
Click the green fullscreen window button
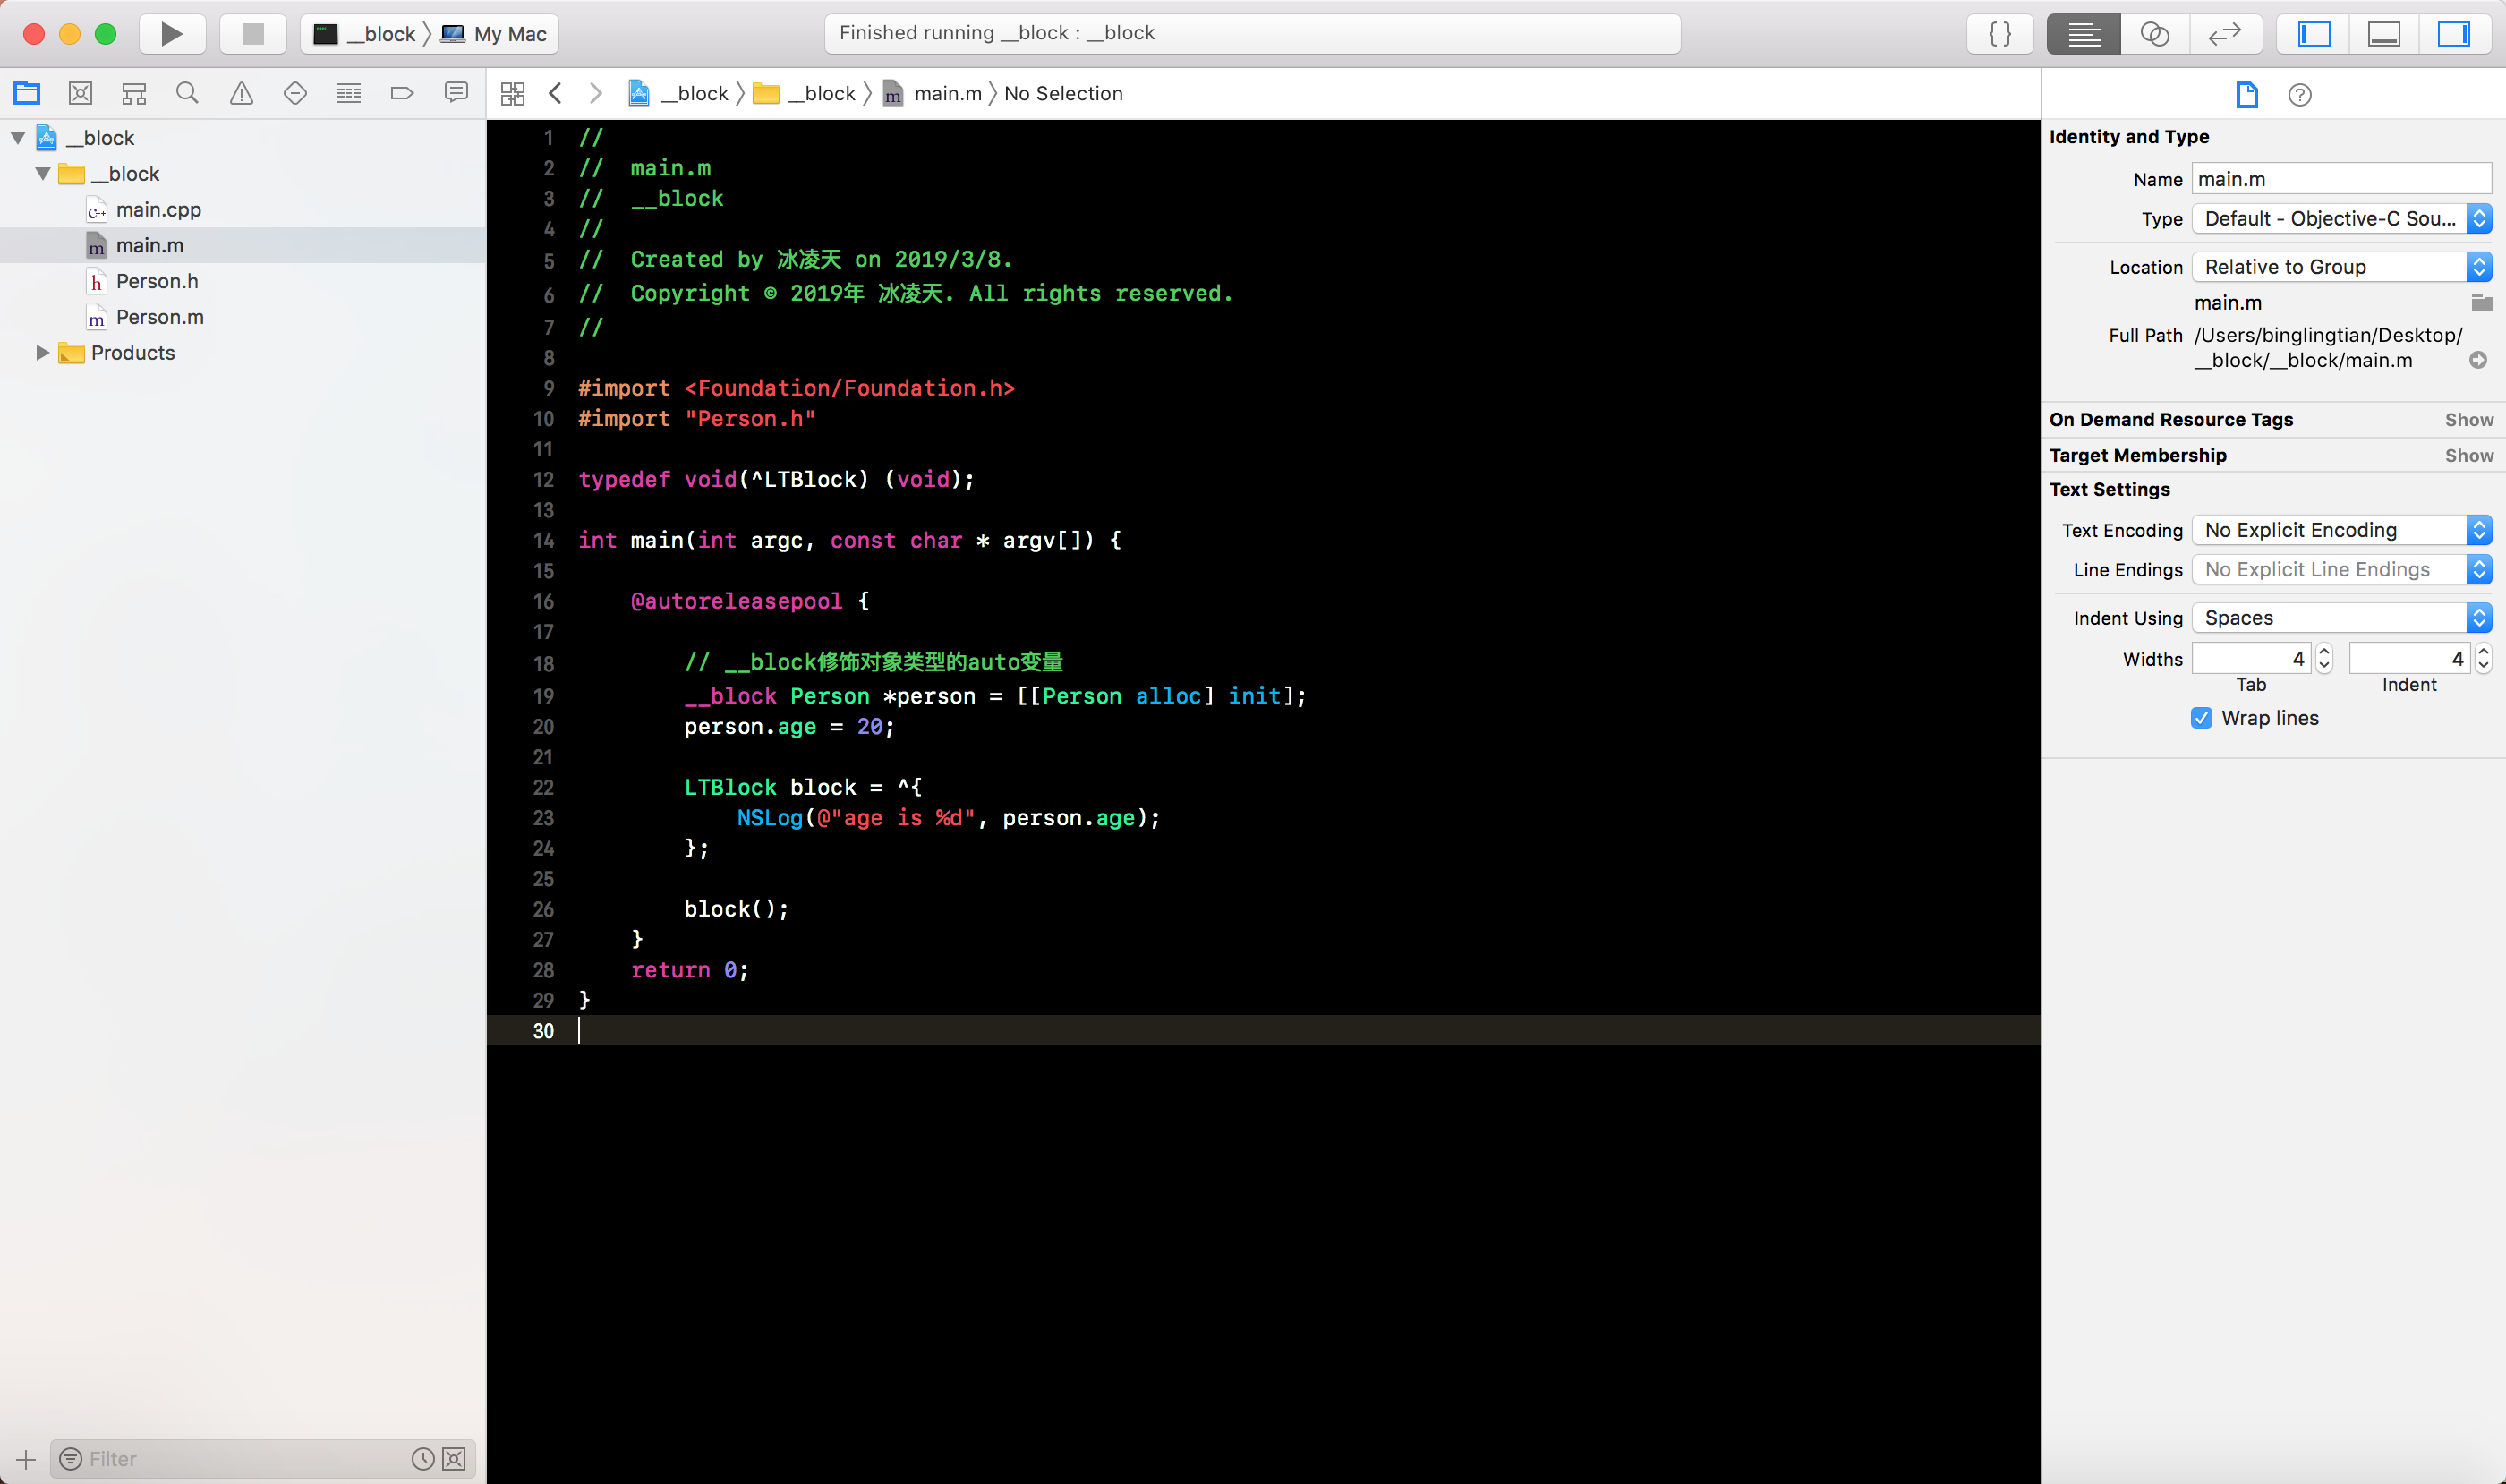pos(105,34)
